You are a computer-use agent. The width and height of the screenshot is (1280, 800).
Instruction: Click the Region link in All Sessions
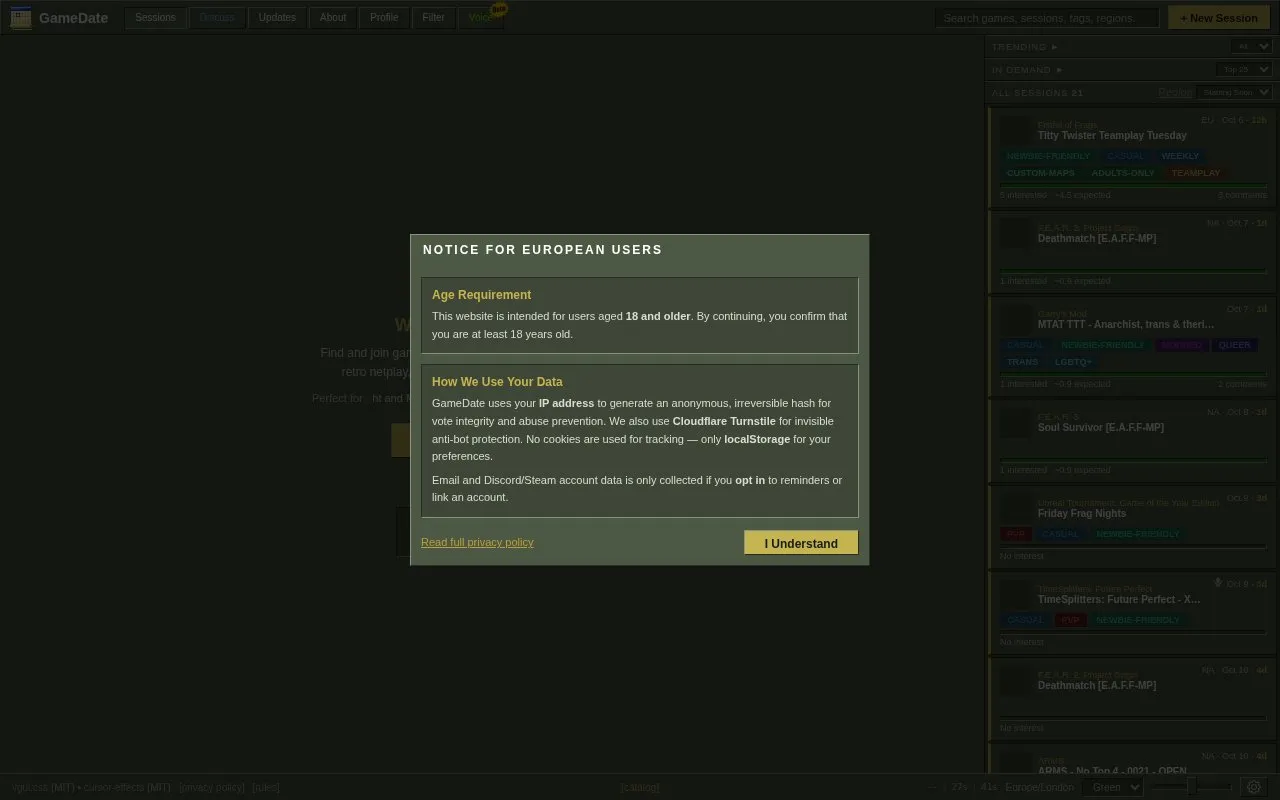1175,92
